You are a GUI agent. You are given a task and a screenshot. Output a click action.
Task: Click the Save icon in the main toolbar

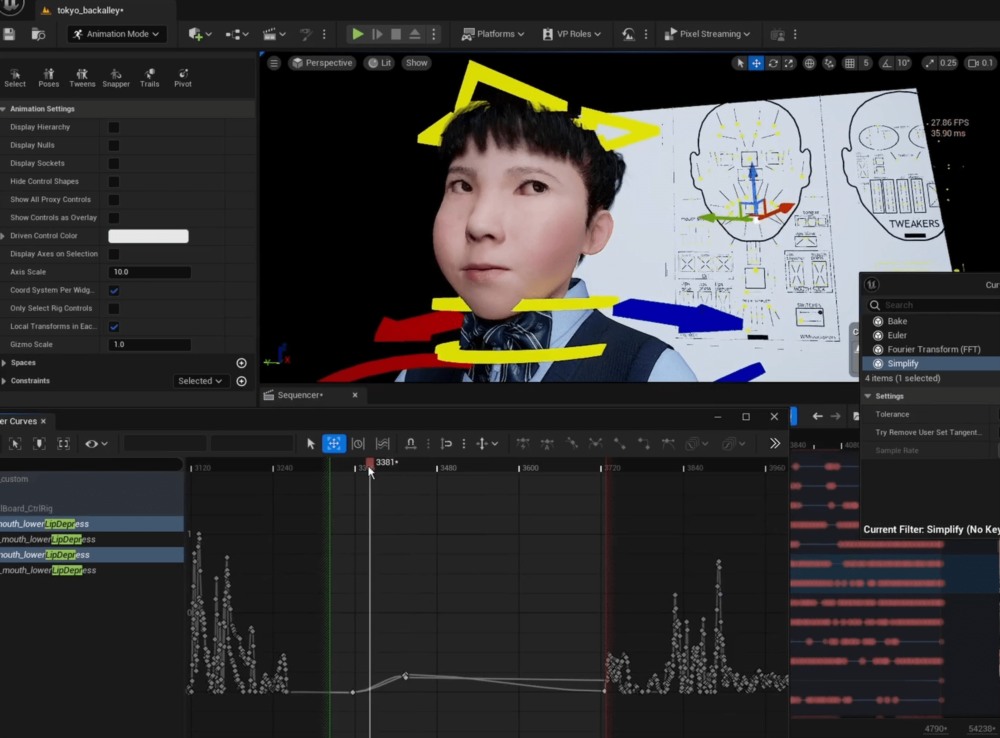[8, 34]
